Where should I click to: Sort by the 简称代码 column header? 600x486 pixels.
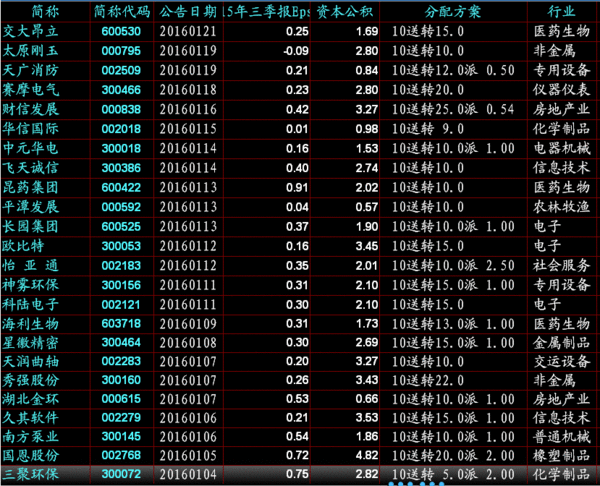tap(122, 12)
